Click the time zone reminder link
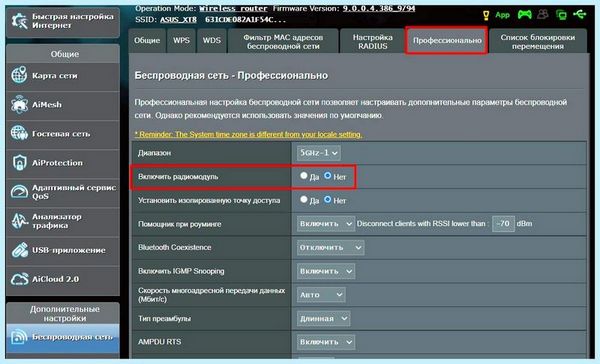This screenshot has width=600, height=364. pyautogui.click(x=248, y=134)
